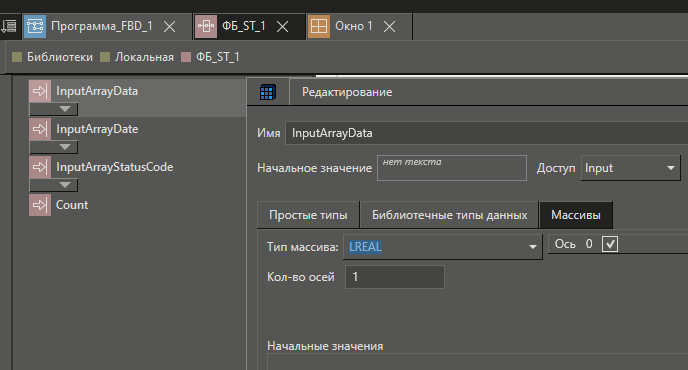Open the Библиотечные типы данных tab
The width and height of the screenshot is (688, 370).
coord(449,215)
